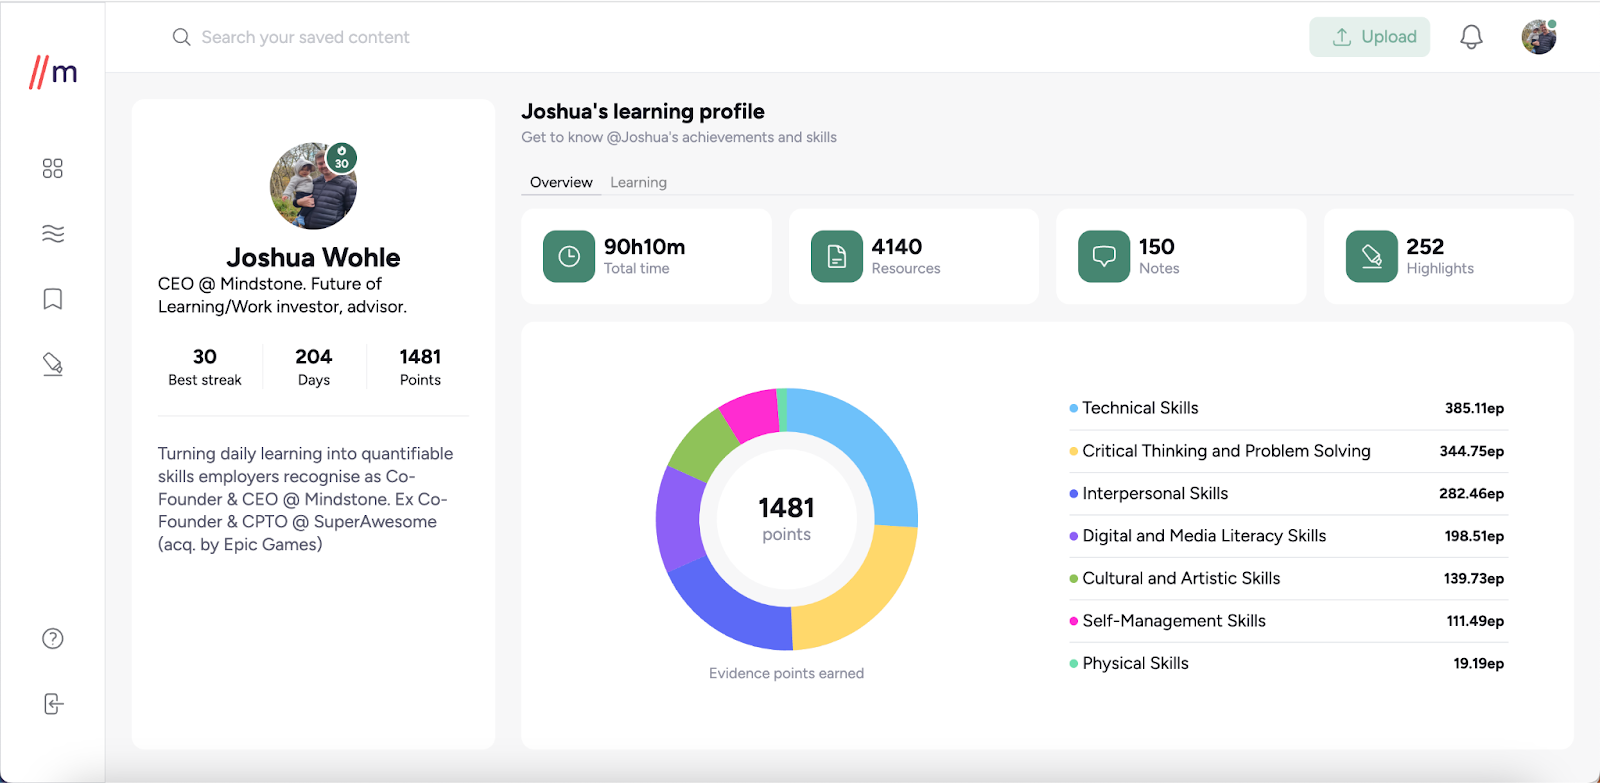
Task: Switch to the Overview tab
Action: pos(561,182)
